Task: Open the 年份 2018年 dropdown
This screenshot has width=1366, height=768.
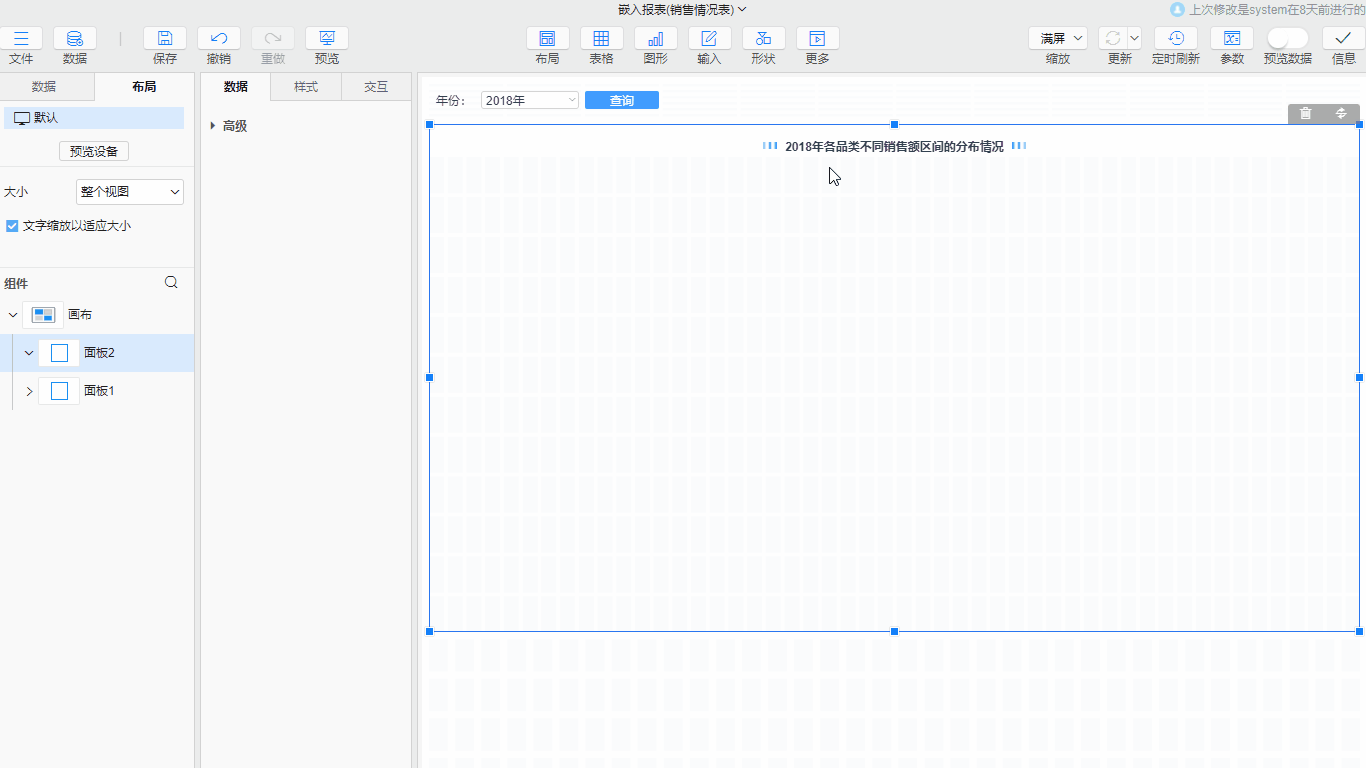Action: [x=529, y=100]
